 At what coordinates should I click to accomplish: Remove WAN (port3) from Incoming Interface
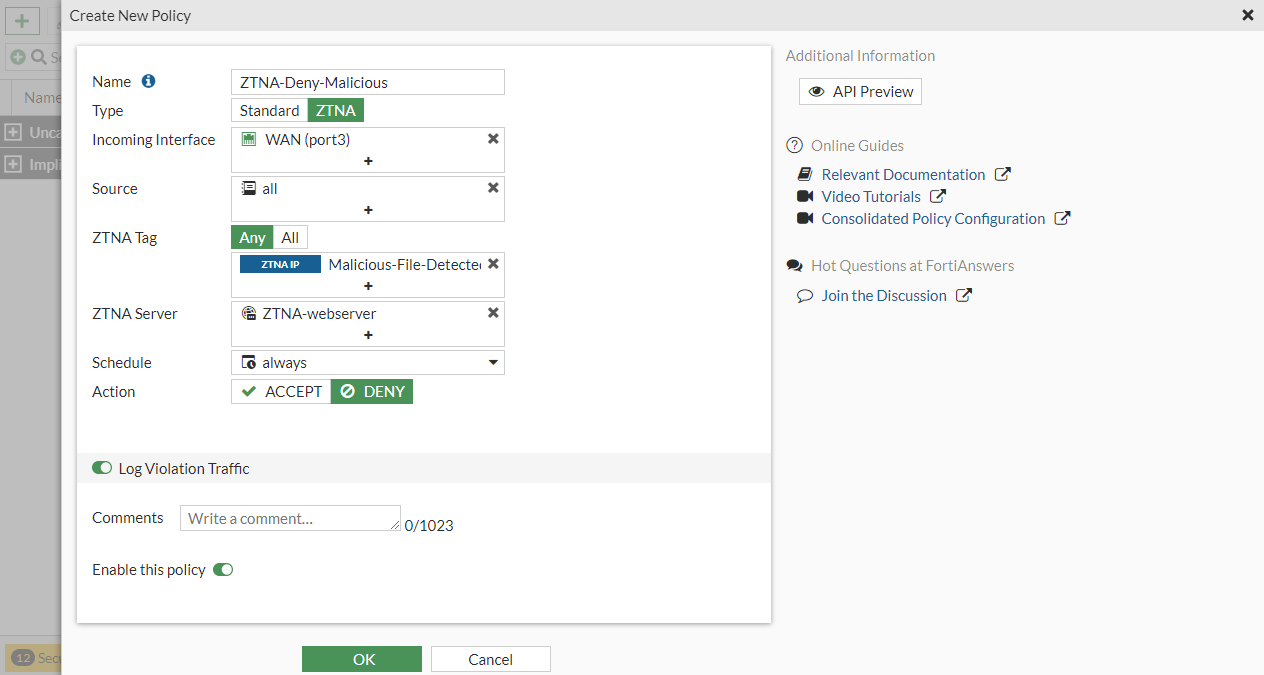pyautogui.click(x=493, y=139)
